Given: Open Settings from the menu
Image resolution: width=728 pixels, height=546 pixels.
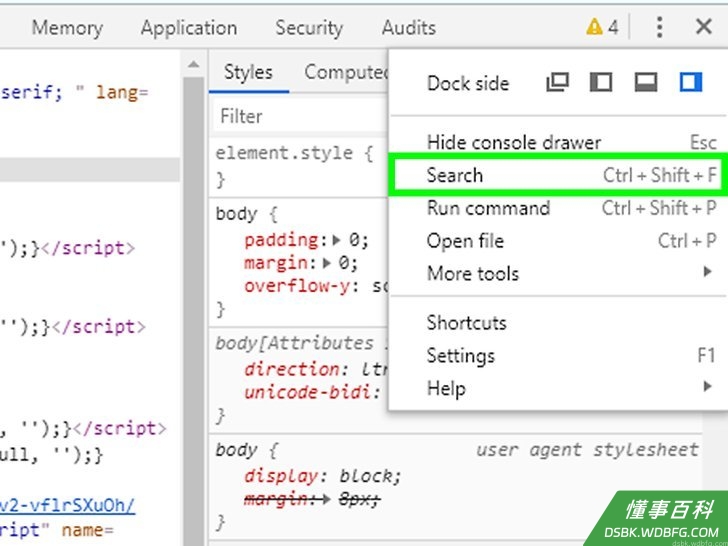Looking at the screenshot, I should point(557,356).
